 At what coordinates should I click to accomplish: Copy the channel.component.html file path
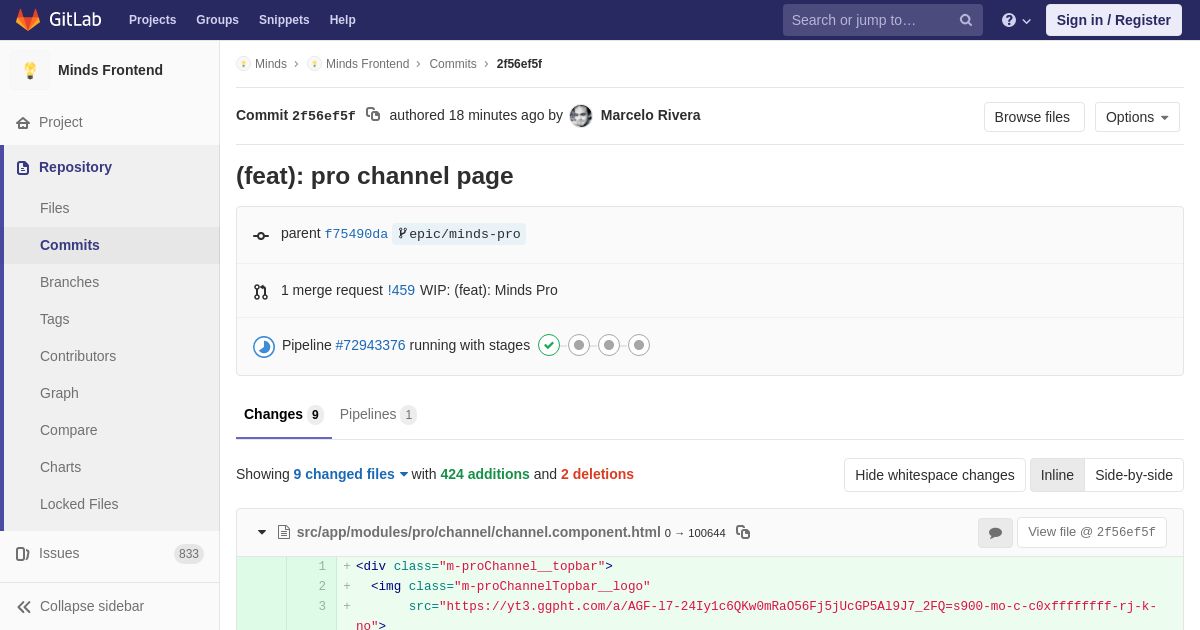tap(743, 532)
